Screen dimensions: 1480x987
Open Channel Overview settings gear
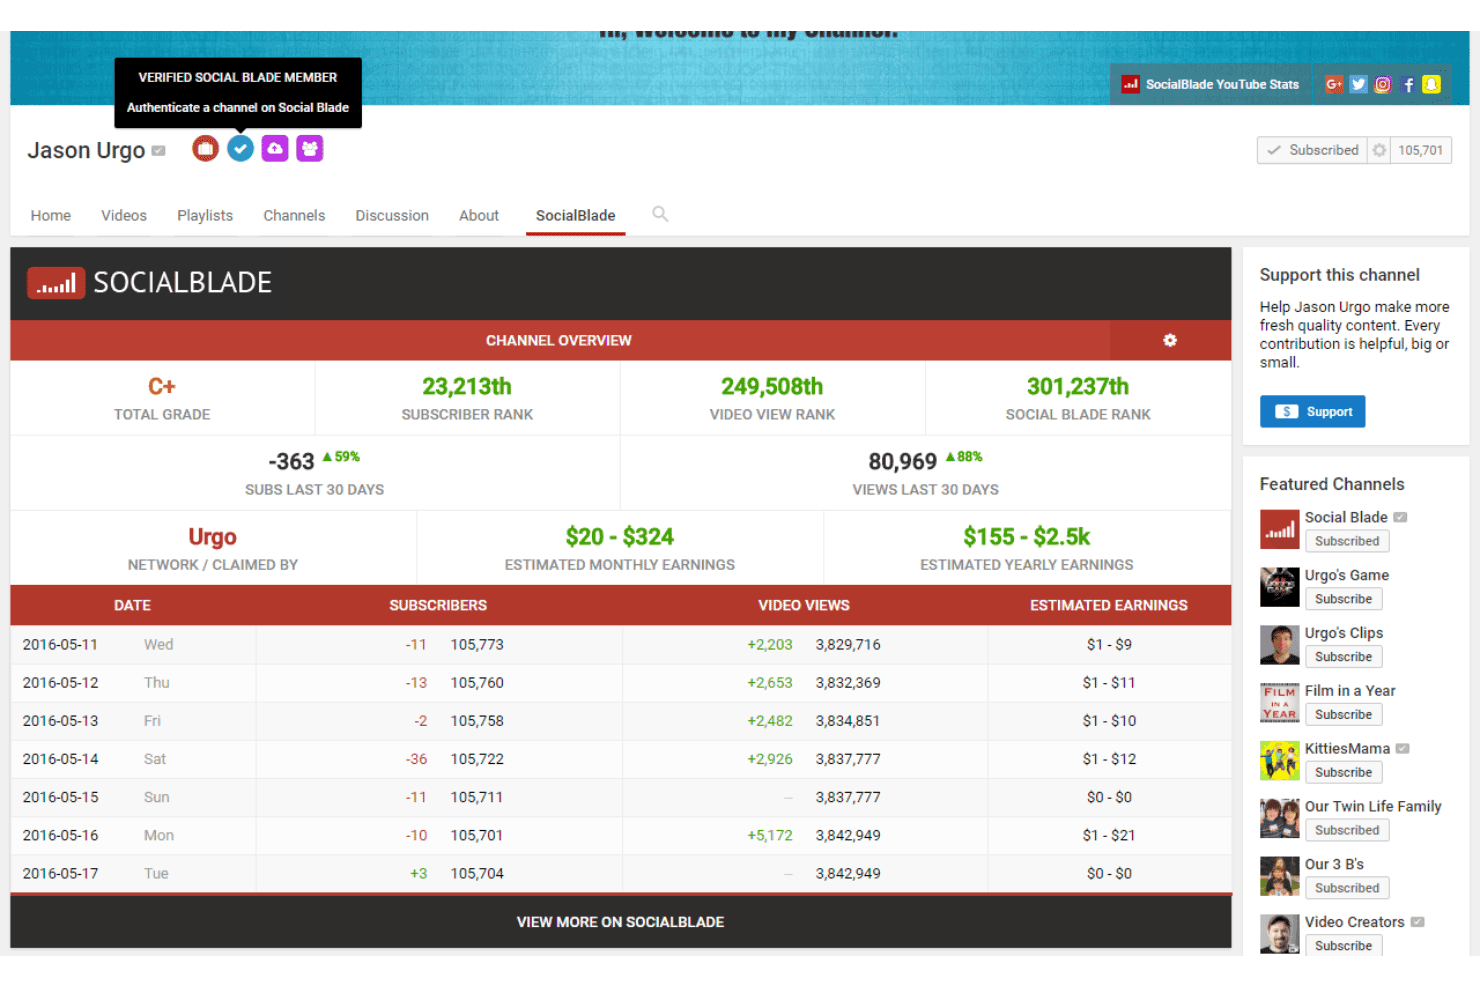tap(1170, 340)
